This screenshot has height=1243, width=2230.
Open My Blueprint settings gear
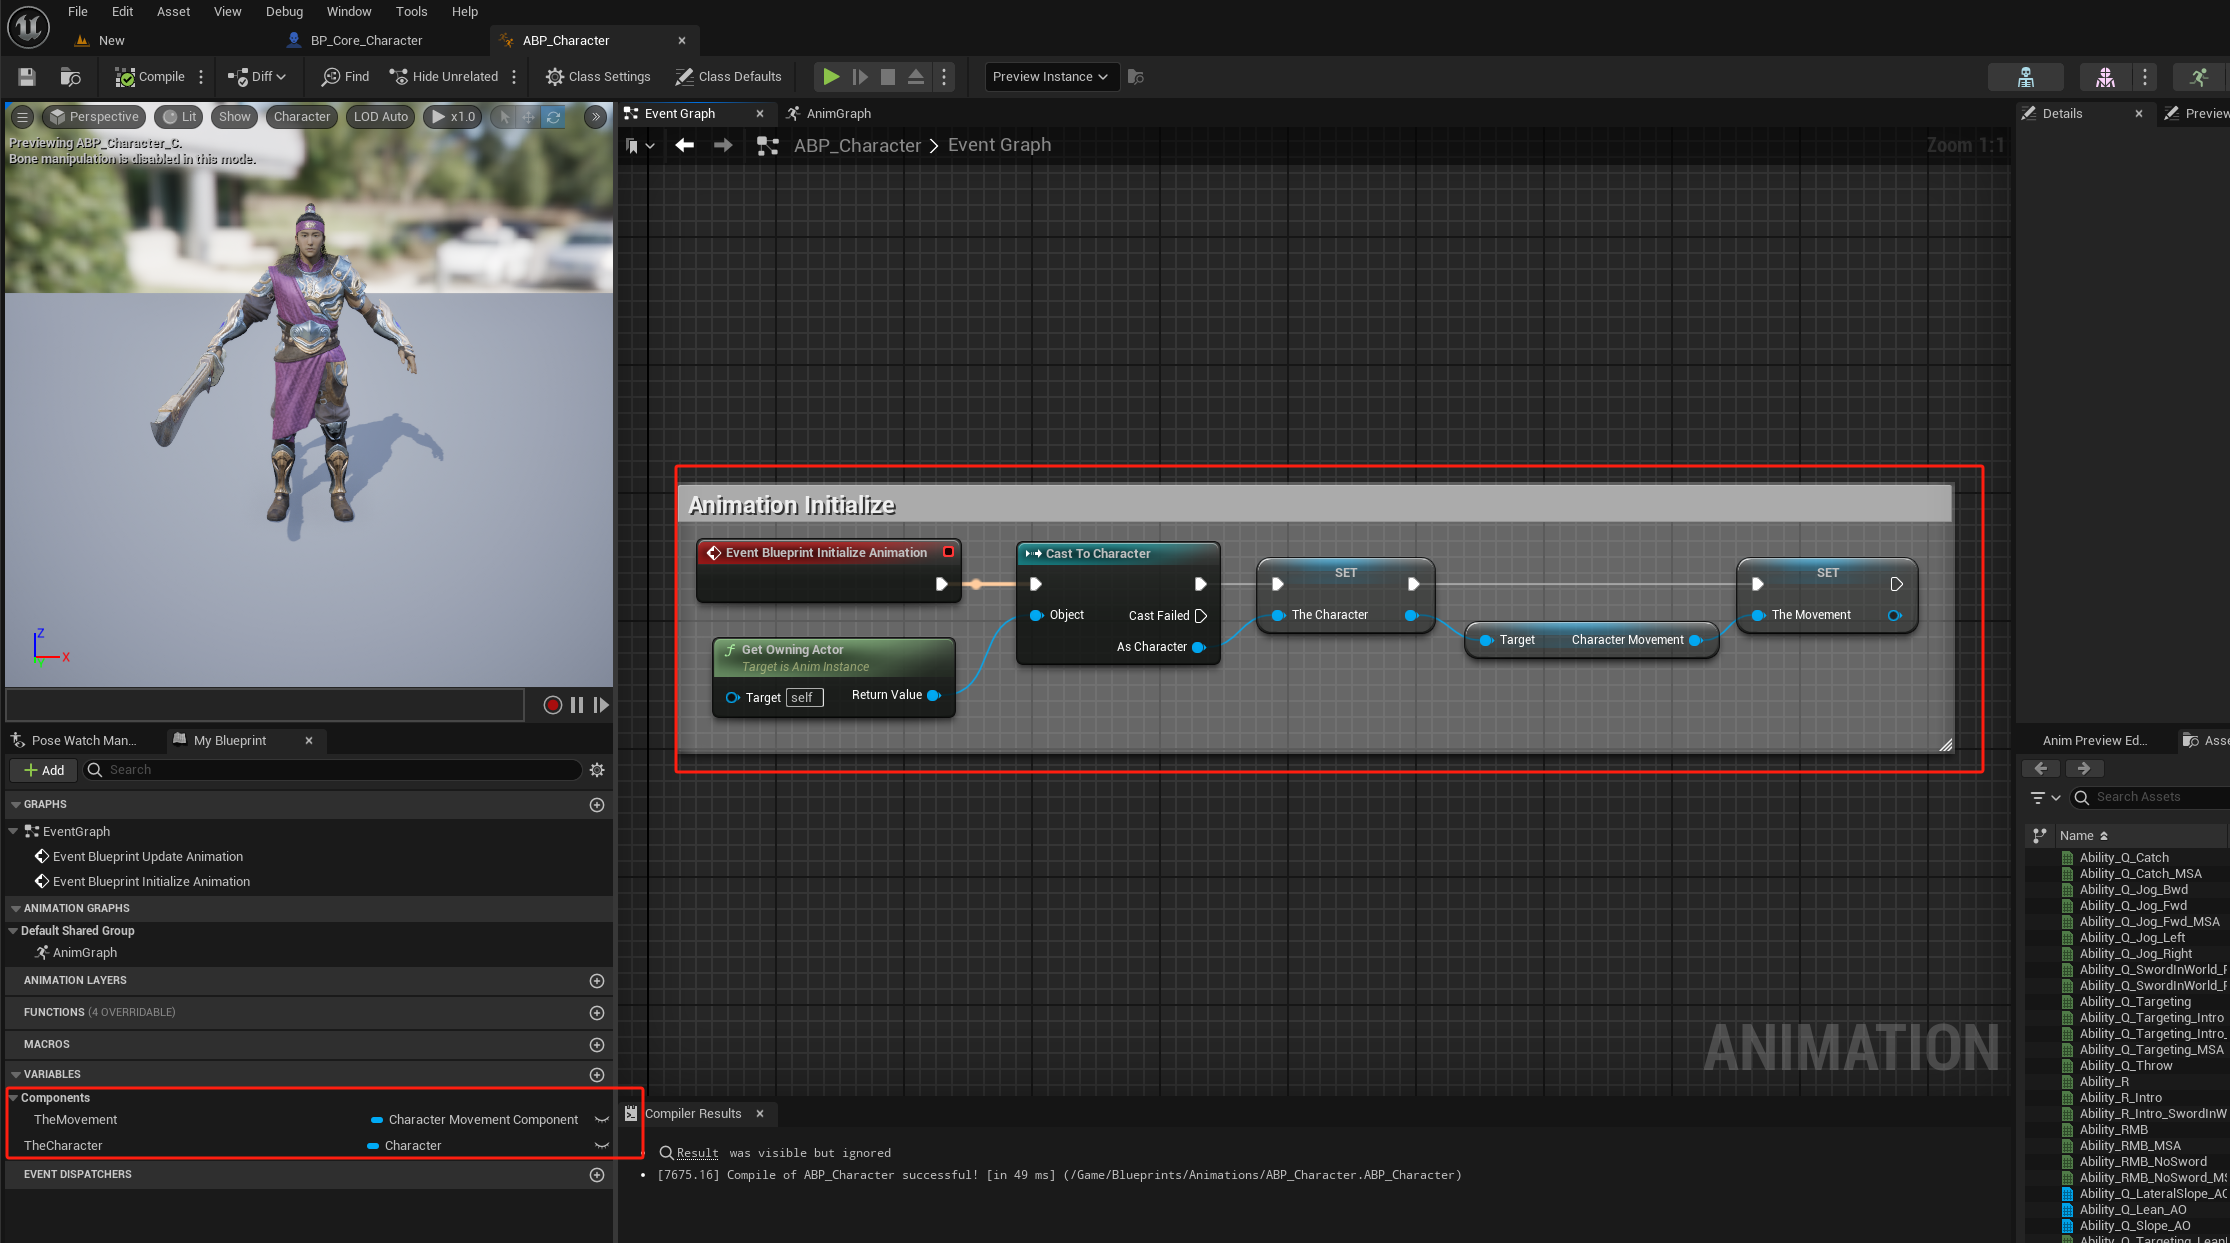(x=597, y=770)
